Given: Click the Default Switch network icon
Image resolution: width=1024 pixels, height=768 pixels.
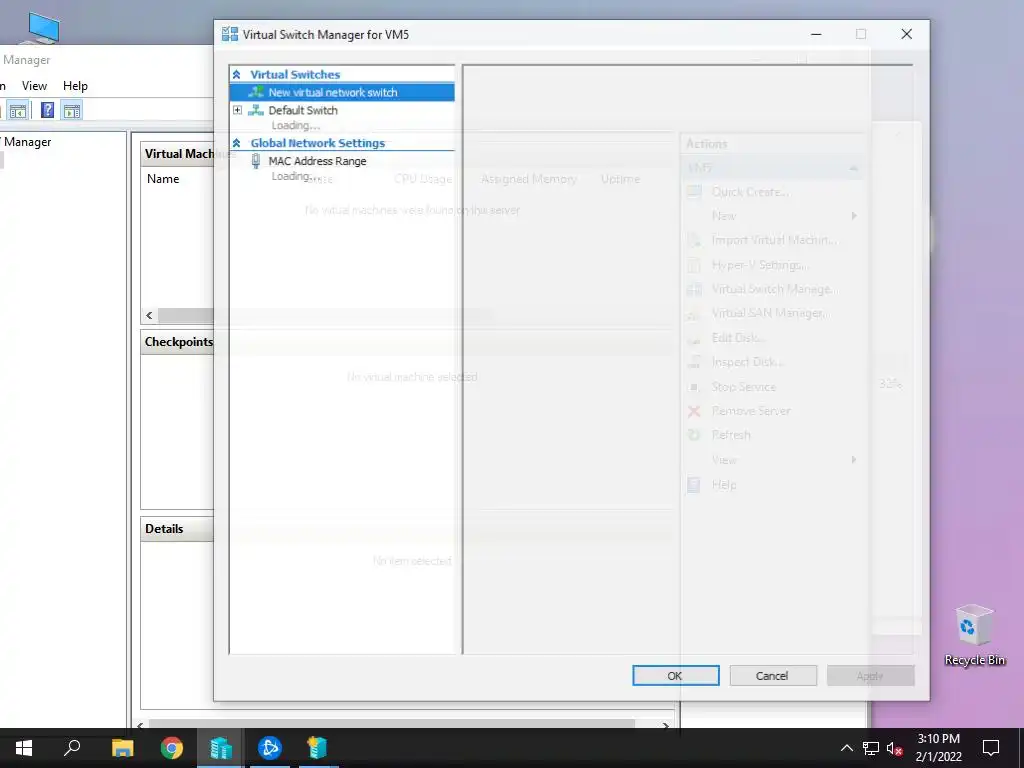Looking at the screenshot, I should point(256,110).
